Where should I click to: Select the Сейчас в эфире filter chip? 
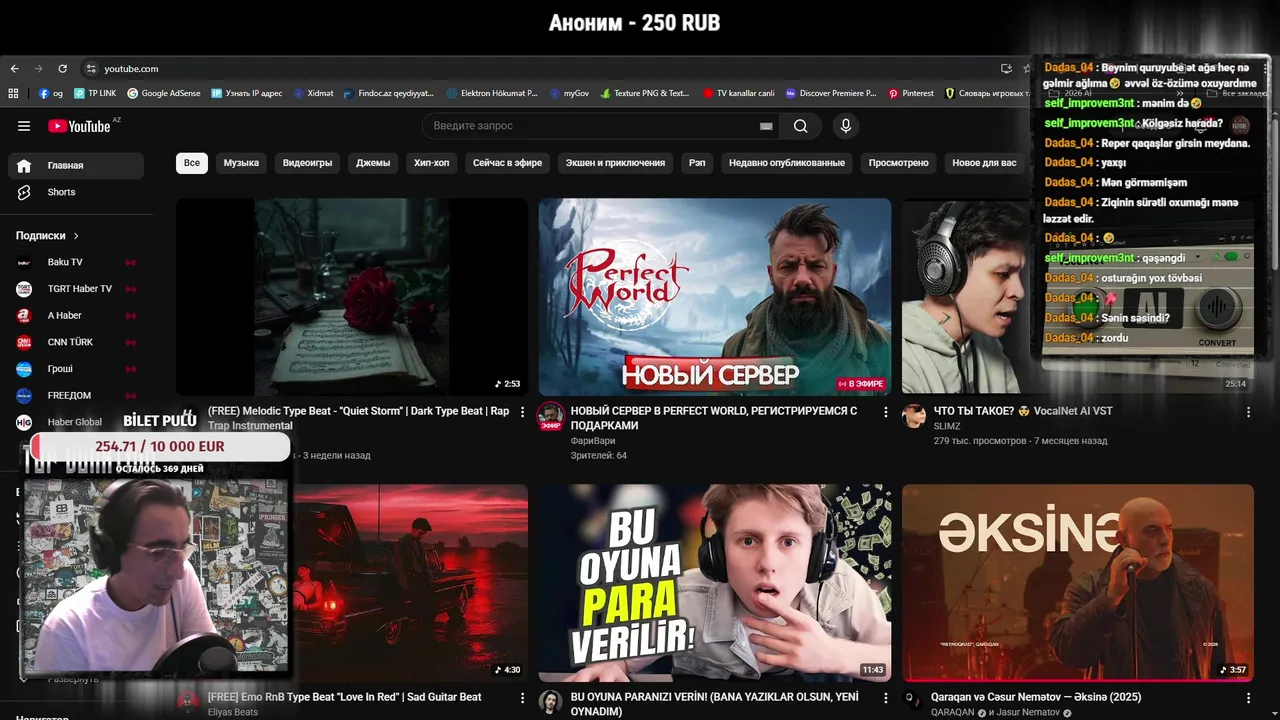(x=507, y=163)
